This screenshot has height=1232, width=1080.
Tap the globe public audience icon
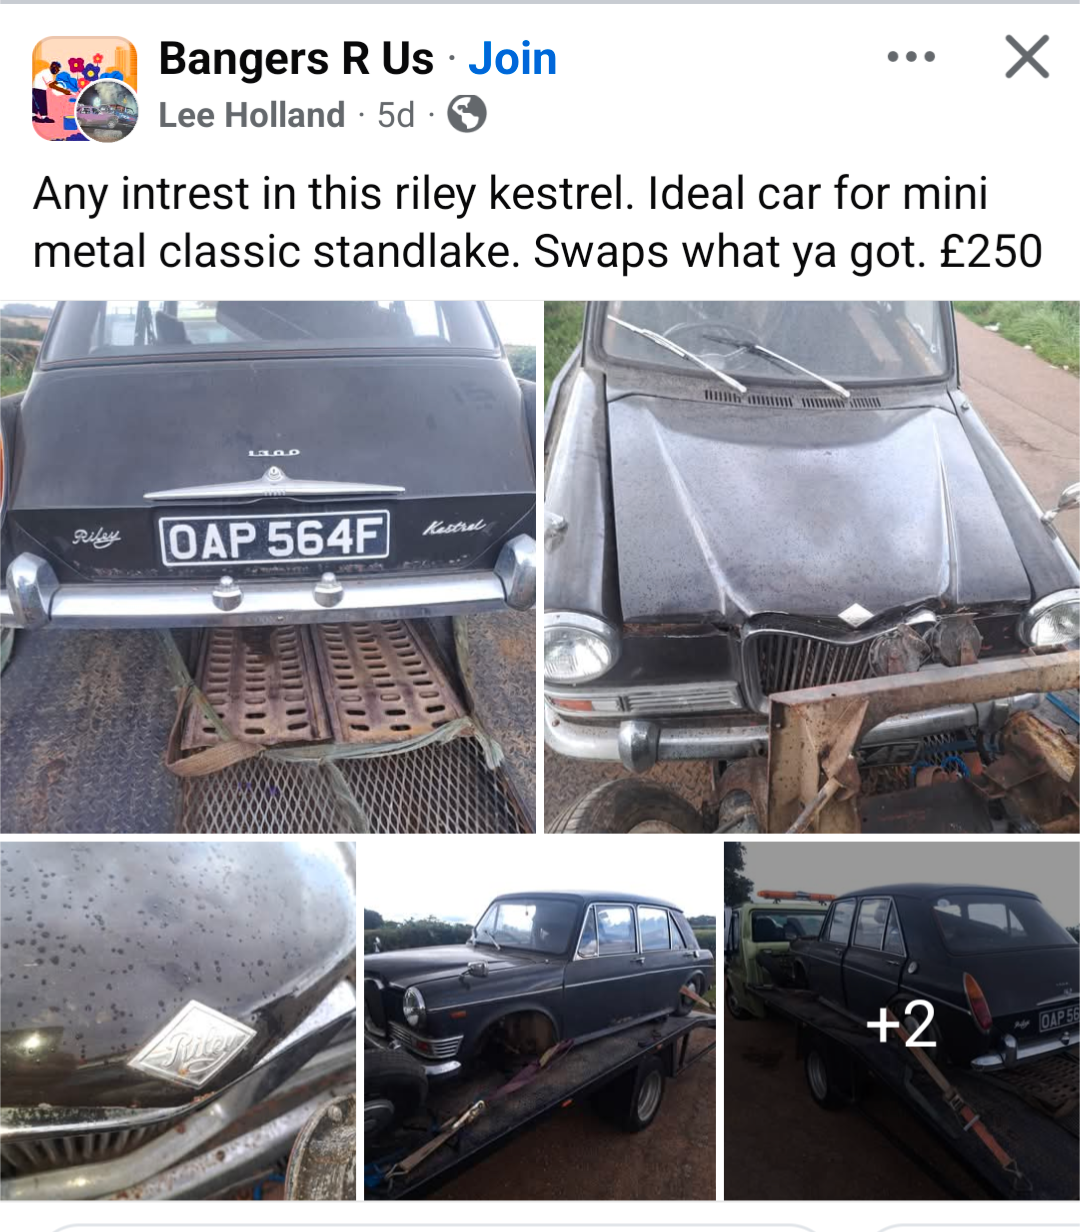(466, 114)
